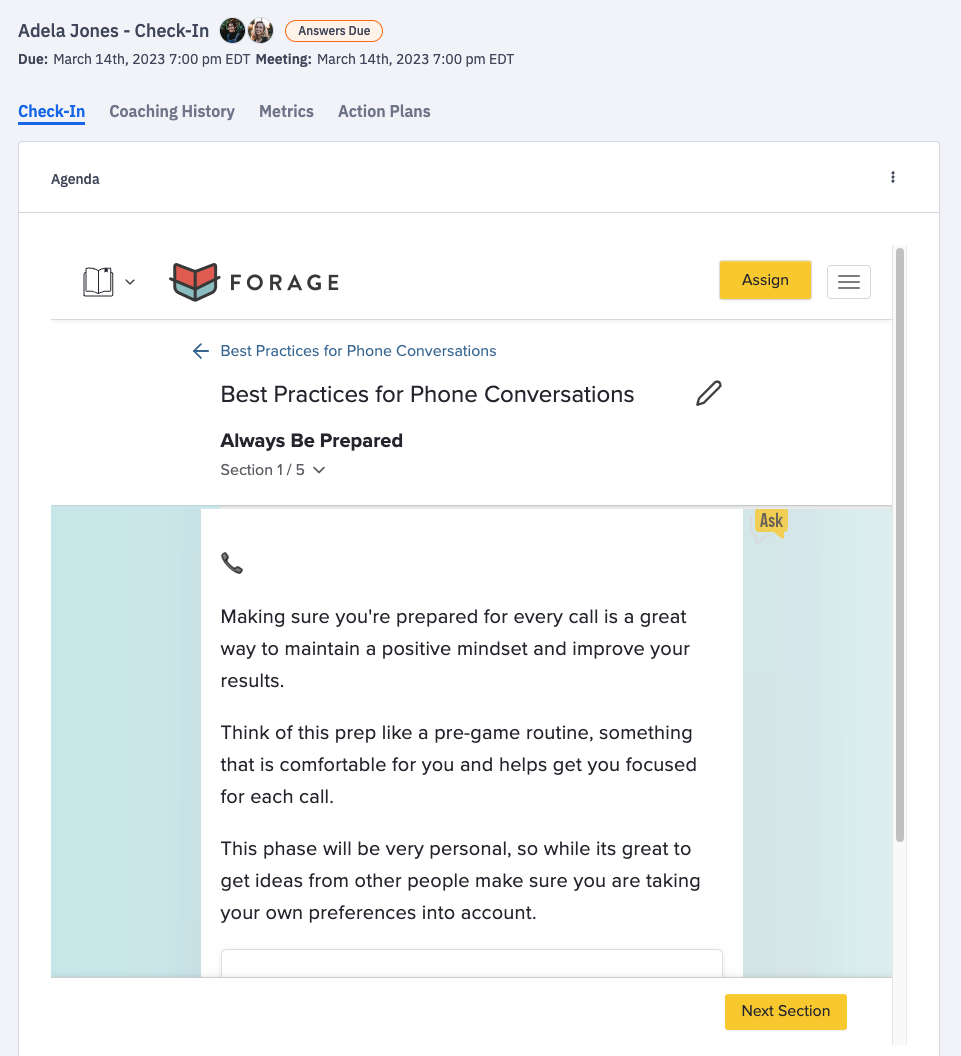This screenshot has height=1056, width=961.
Task: Open the Metrics tab
Action: (286, 111)
